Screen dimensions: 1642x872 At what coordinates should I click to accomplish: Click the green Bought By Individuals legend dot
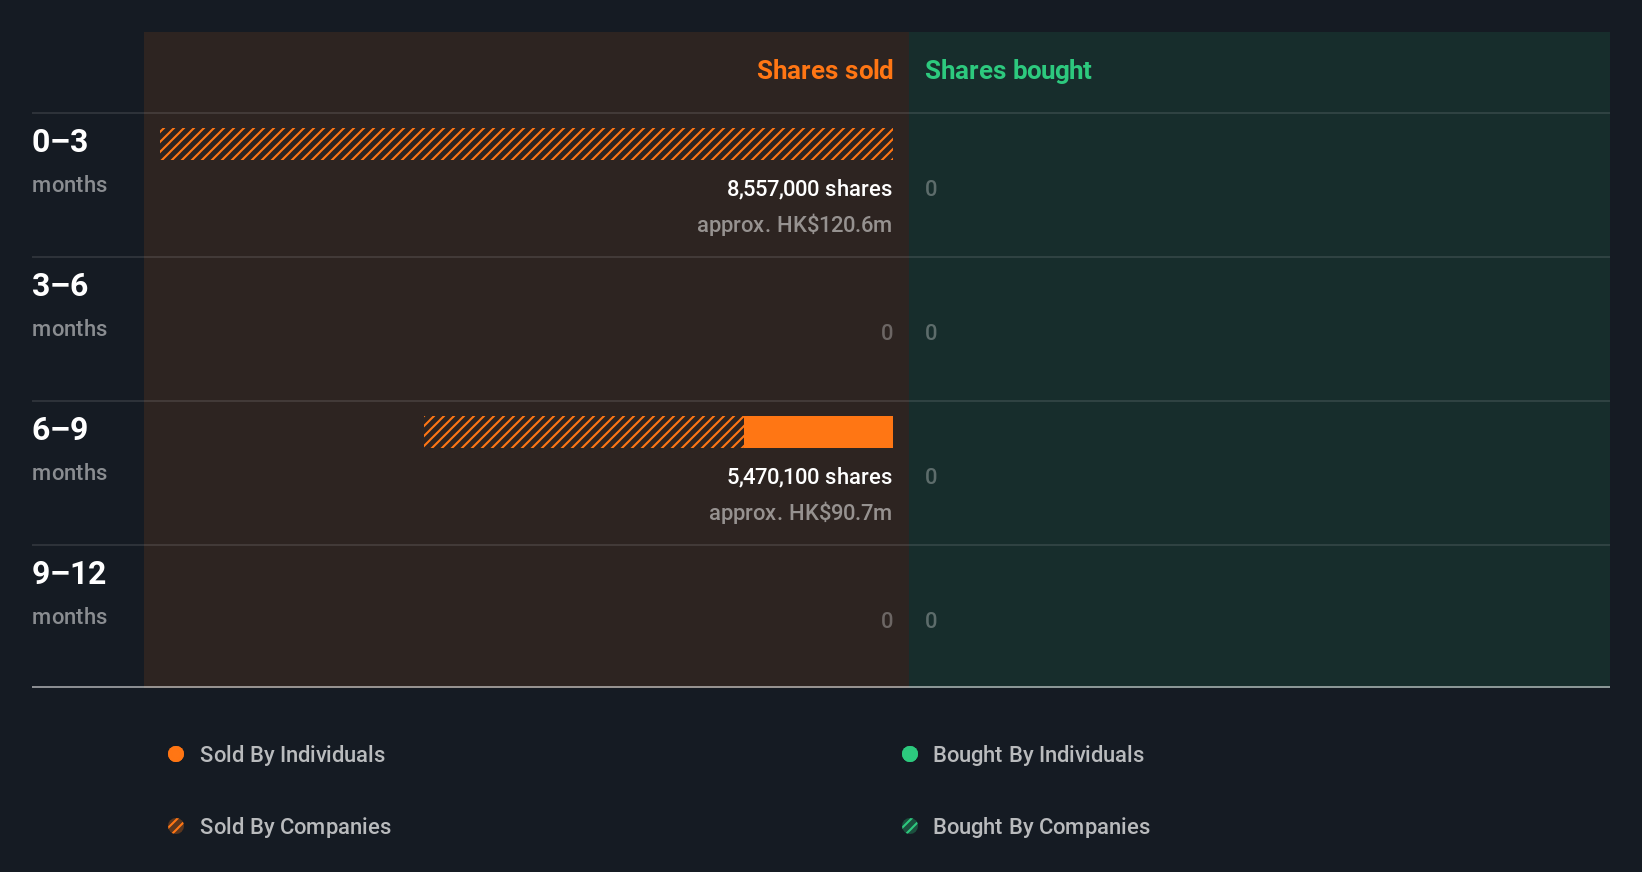[x=910, y=754]
